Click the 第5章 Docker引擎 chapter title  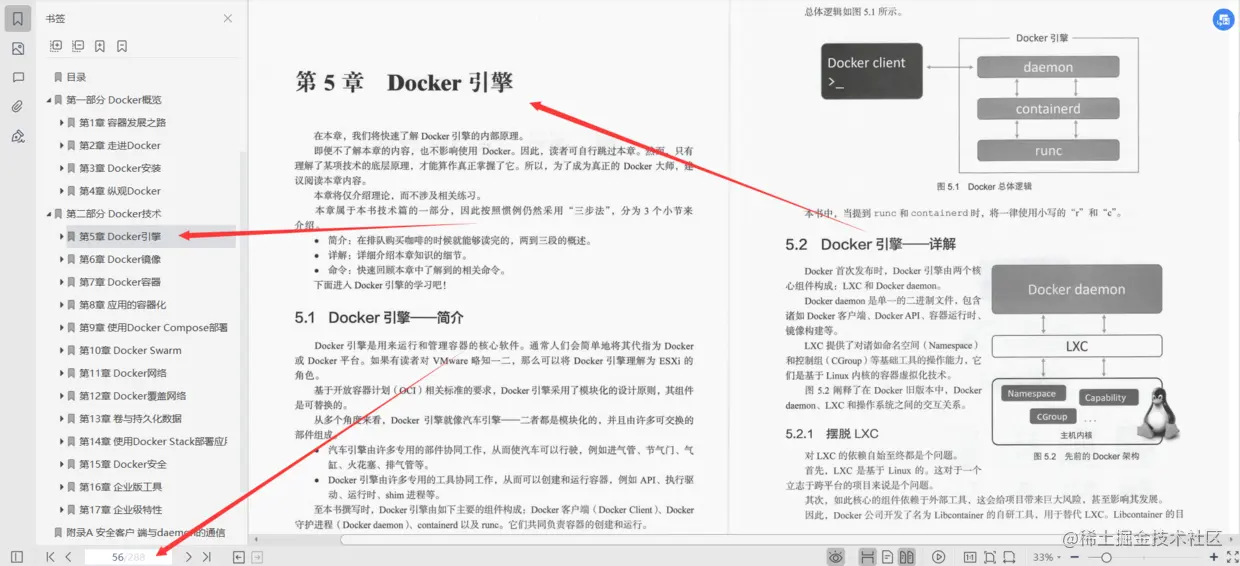coord(404,82)
